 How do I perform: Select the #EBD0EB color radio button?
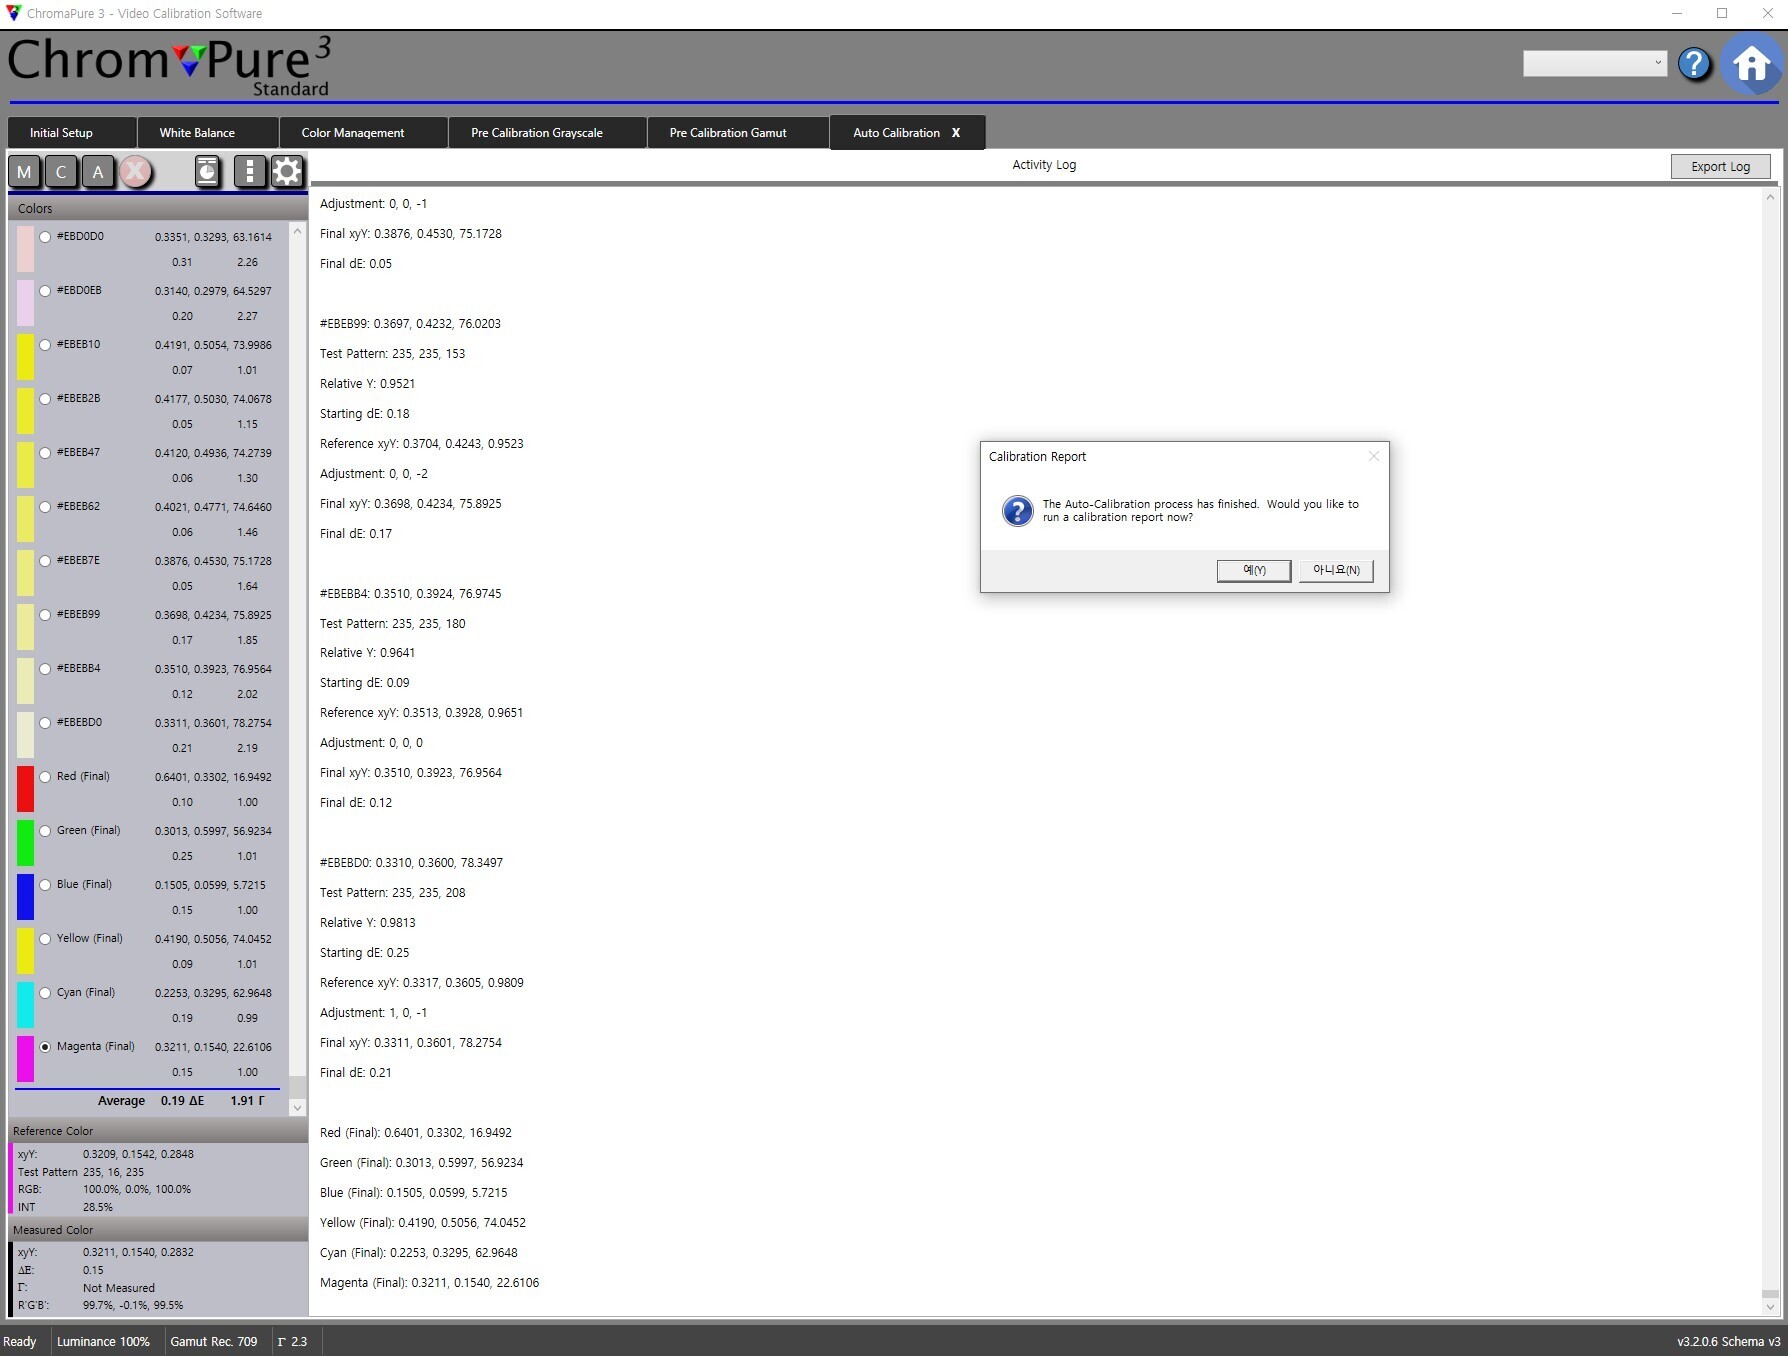(x=45, y=291)
